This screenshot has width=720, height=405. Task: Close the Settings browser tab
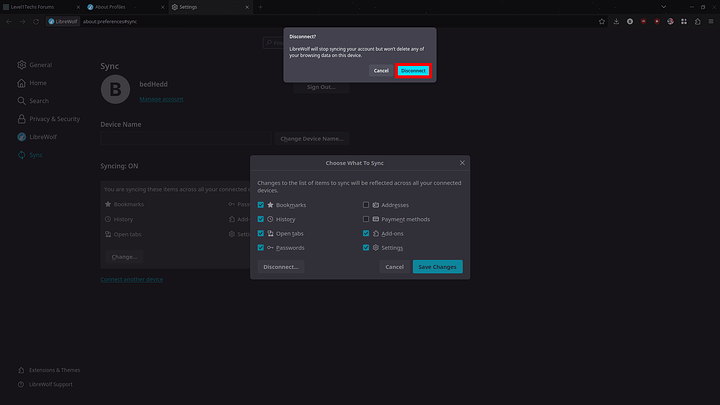coord(247,7)
